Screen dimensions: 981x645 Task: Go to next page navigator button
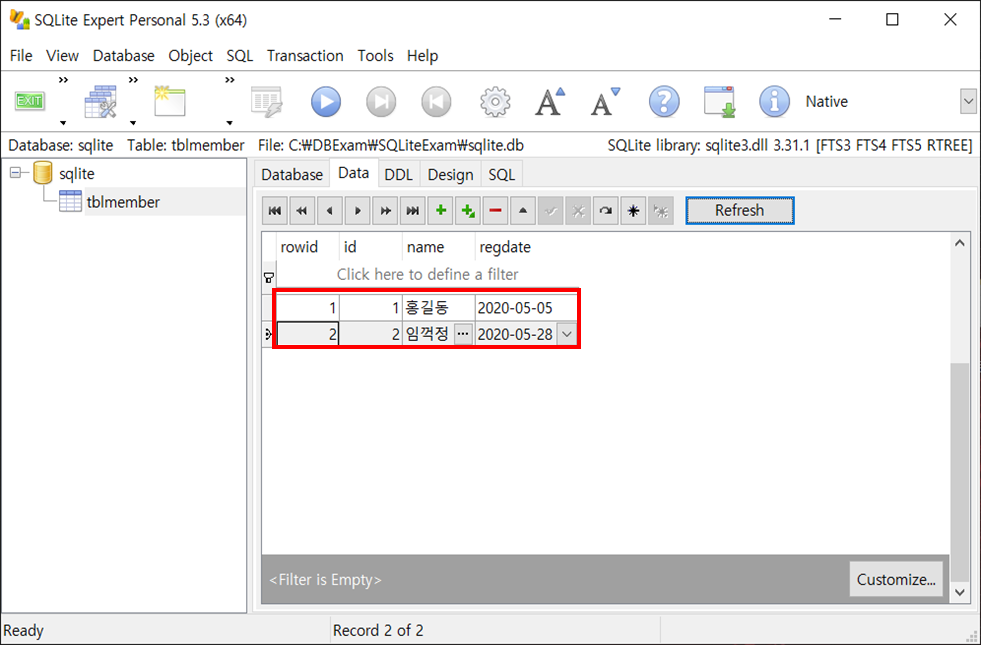coord(385,211)
